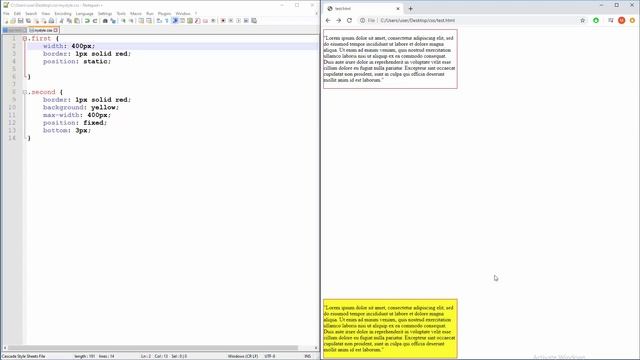The image size is (640, 360).
Task: Open Find dialog via the binoculars icon
Action: 105,21
